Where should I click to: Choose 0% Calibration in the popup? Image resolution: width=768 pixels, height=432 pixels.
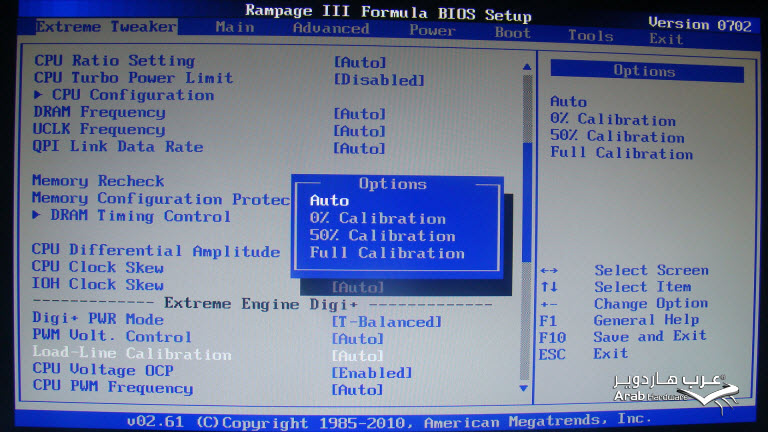[x=378, y=218]
